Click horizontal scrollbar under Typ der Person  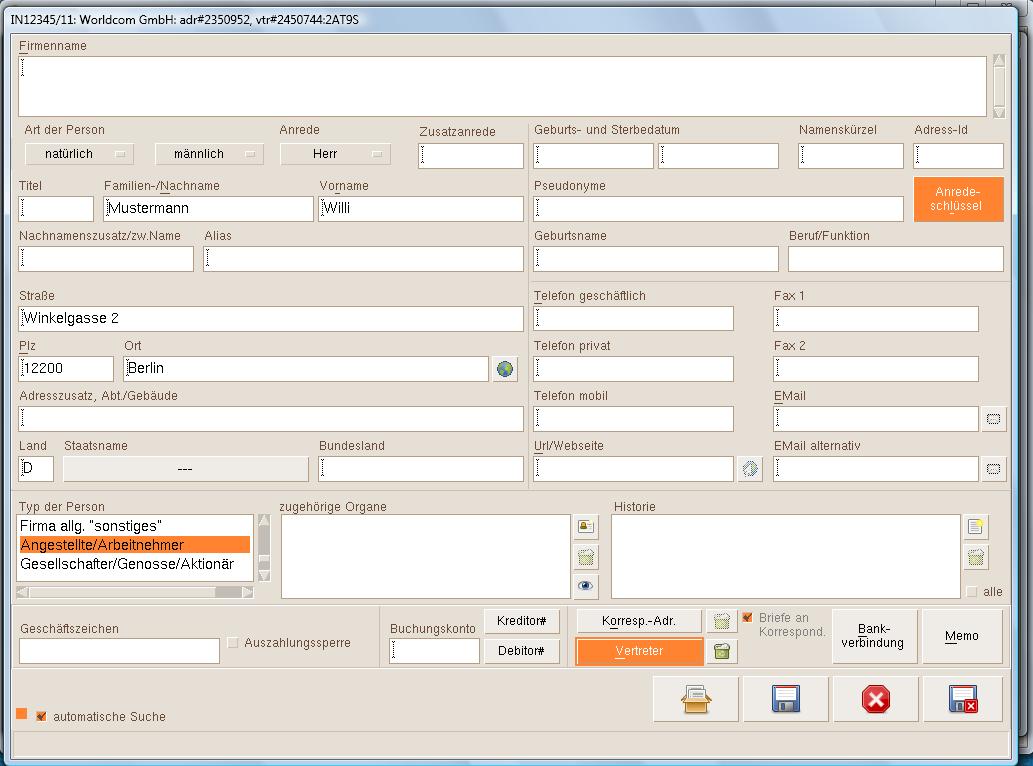134,592
